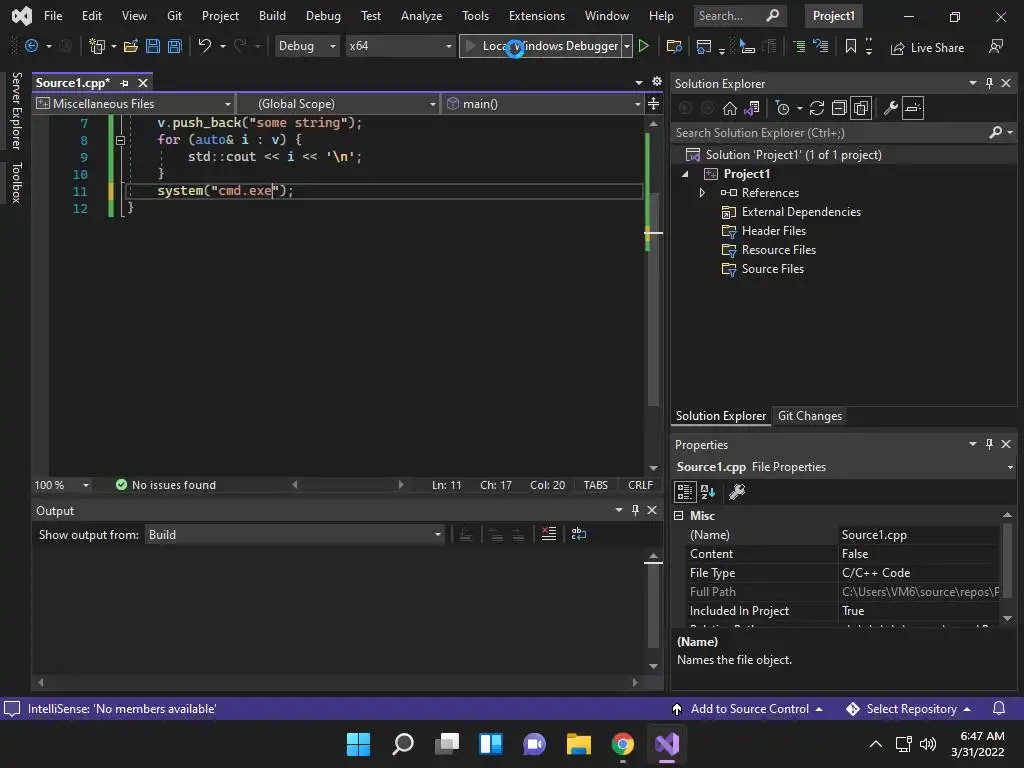Click the Undo arrow icon
Screen dimensions: 1024x768
[x=205, y=46]
